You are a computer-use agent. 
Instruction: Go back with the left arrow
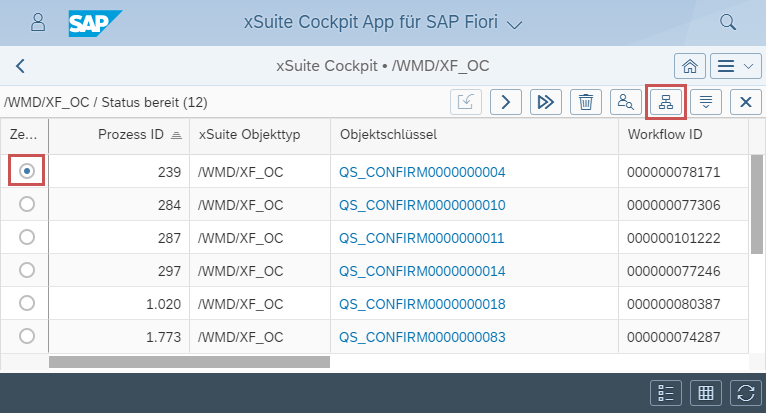[x=20, y=66]
